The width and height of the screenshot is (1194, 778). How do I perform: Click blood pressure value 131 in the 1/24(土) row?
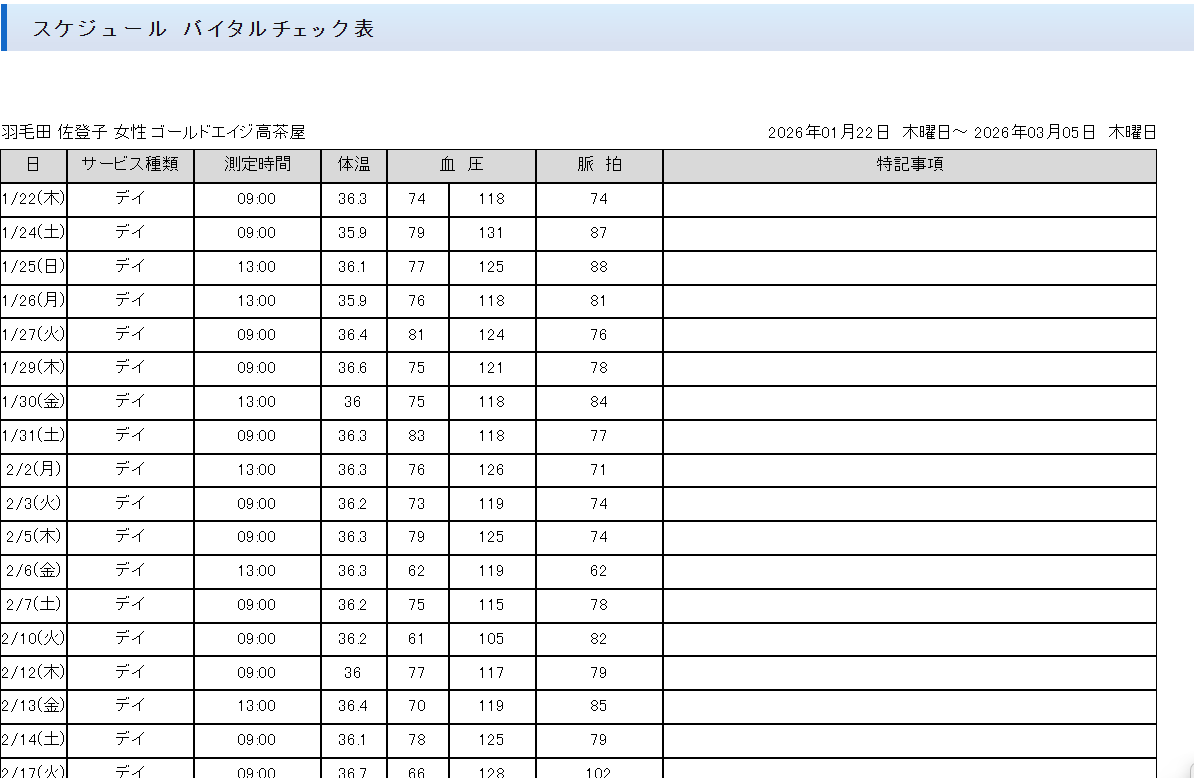coord(491,233)
